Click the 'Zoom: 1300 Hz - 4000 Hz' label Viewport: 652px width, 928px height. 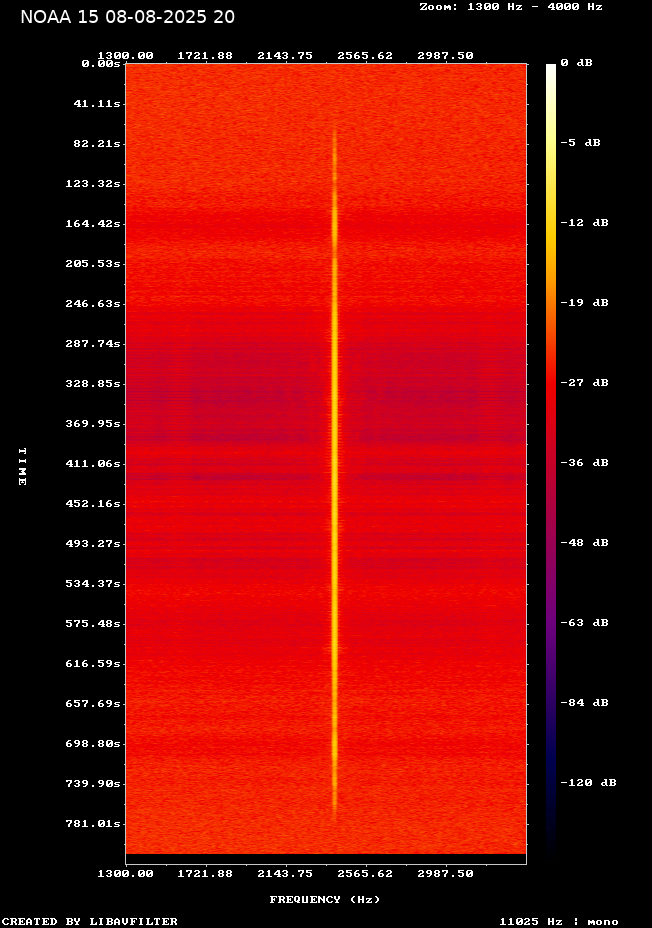click(511, 7)
